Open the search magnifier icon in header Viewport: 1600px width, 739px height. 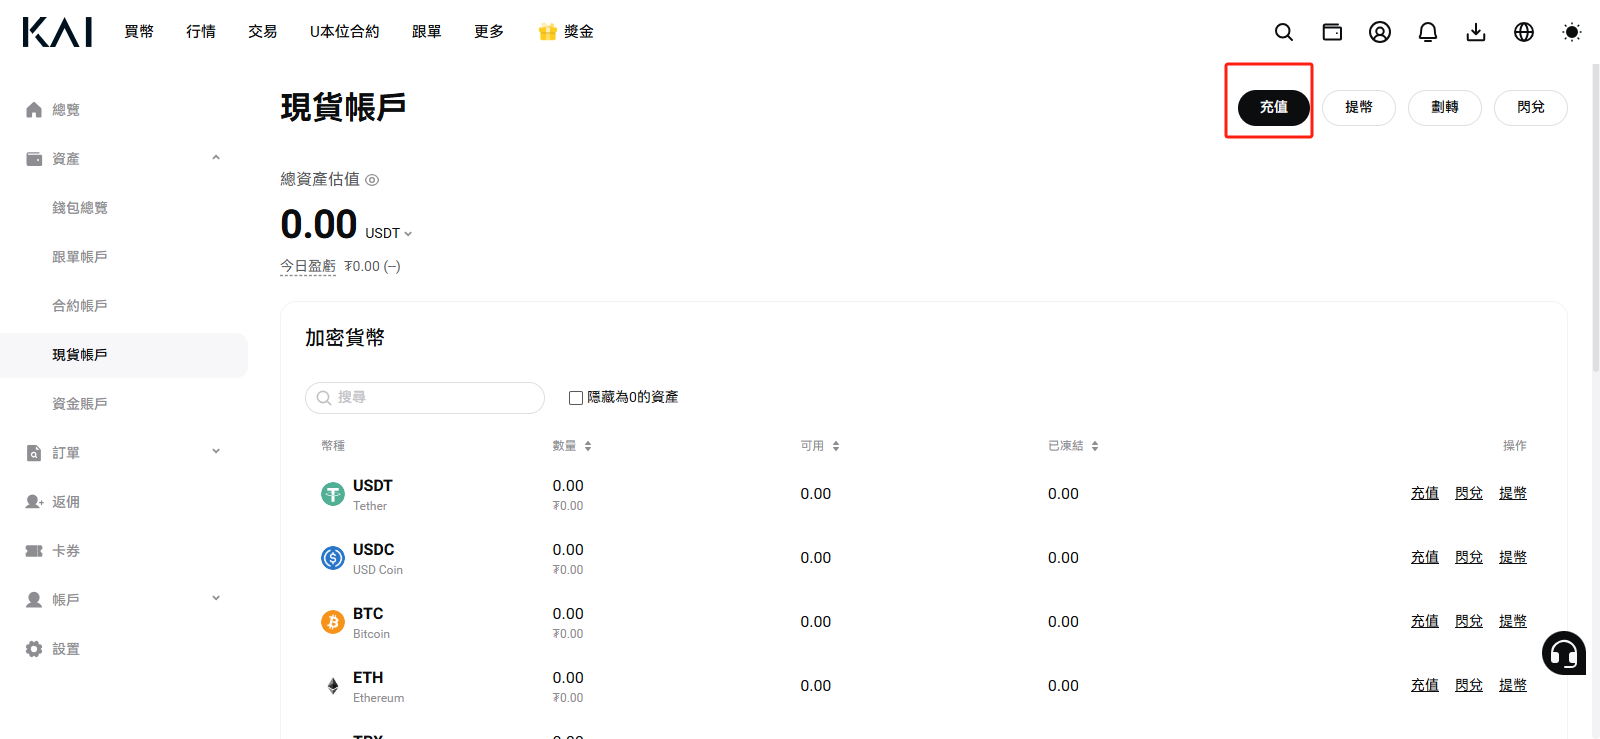[x=1284, y=32]
